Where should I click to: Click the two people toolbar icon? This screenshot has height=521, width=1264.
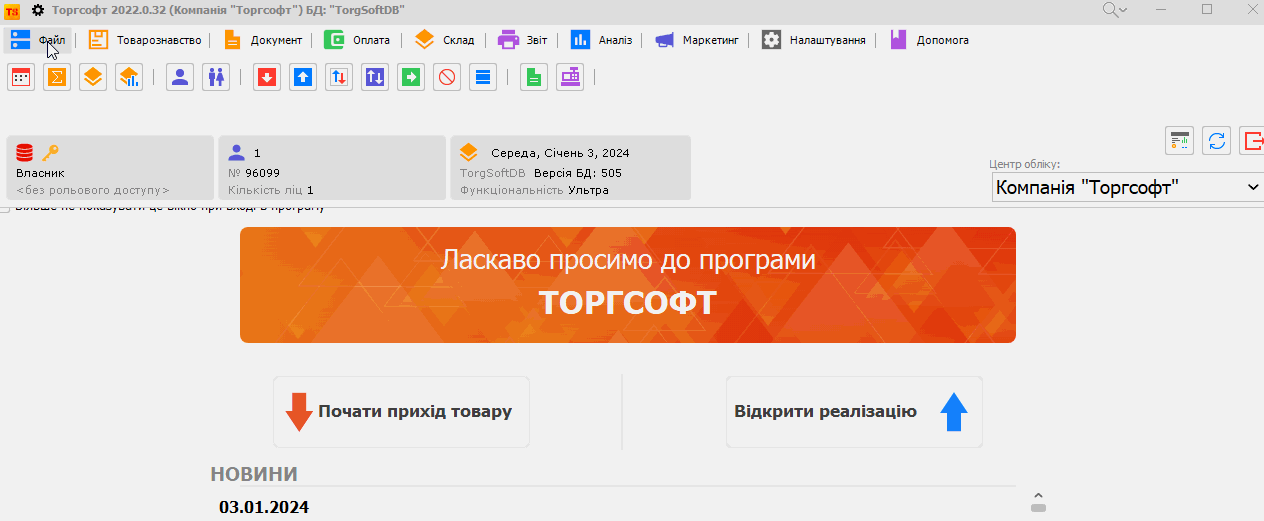coord(216,77)
